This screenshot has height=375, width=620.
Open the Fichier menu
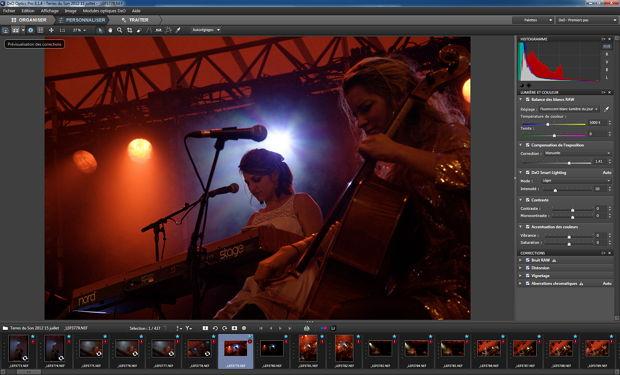click(x=9, y=11)
